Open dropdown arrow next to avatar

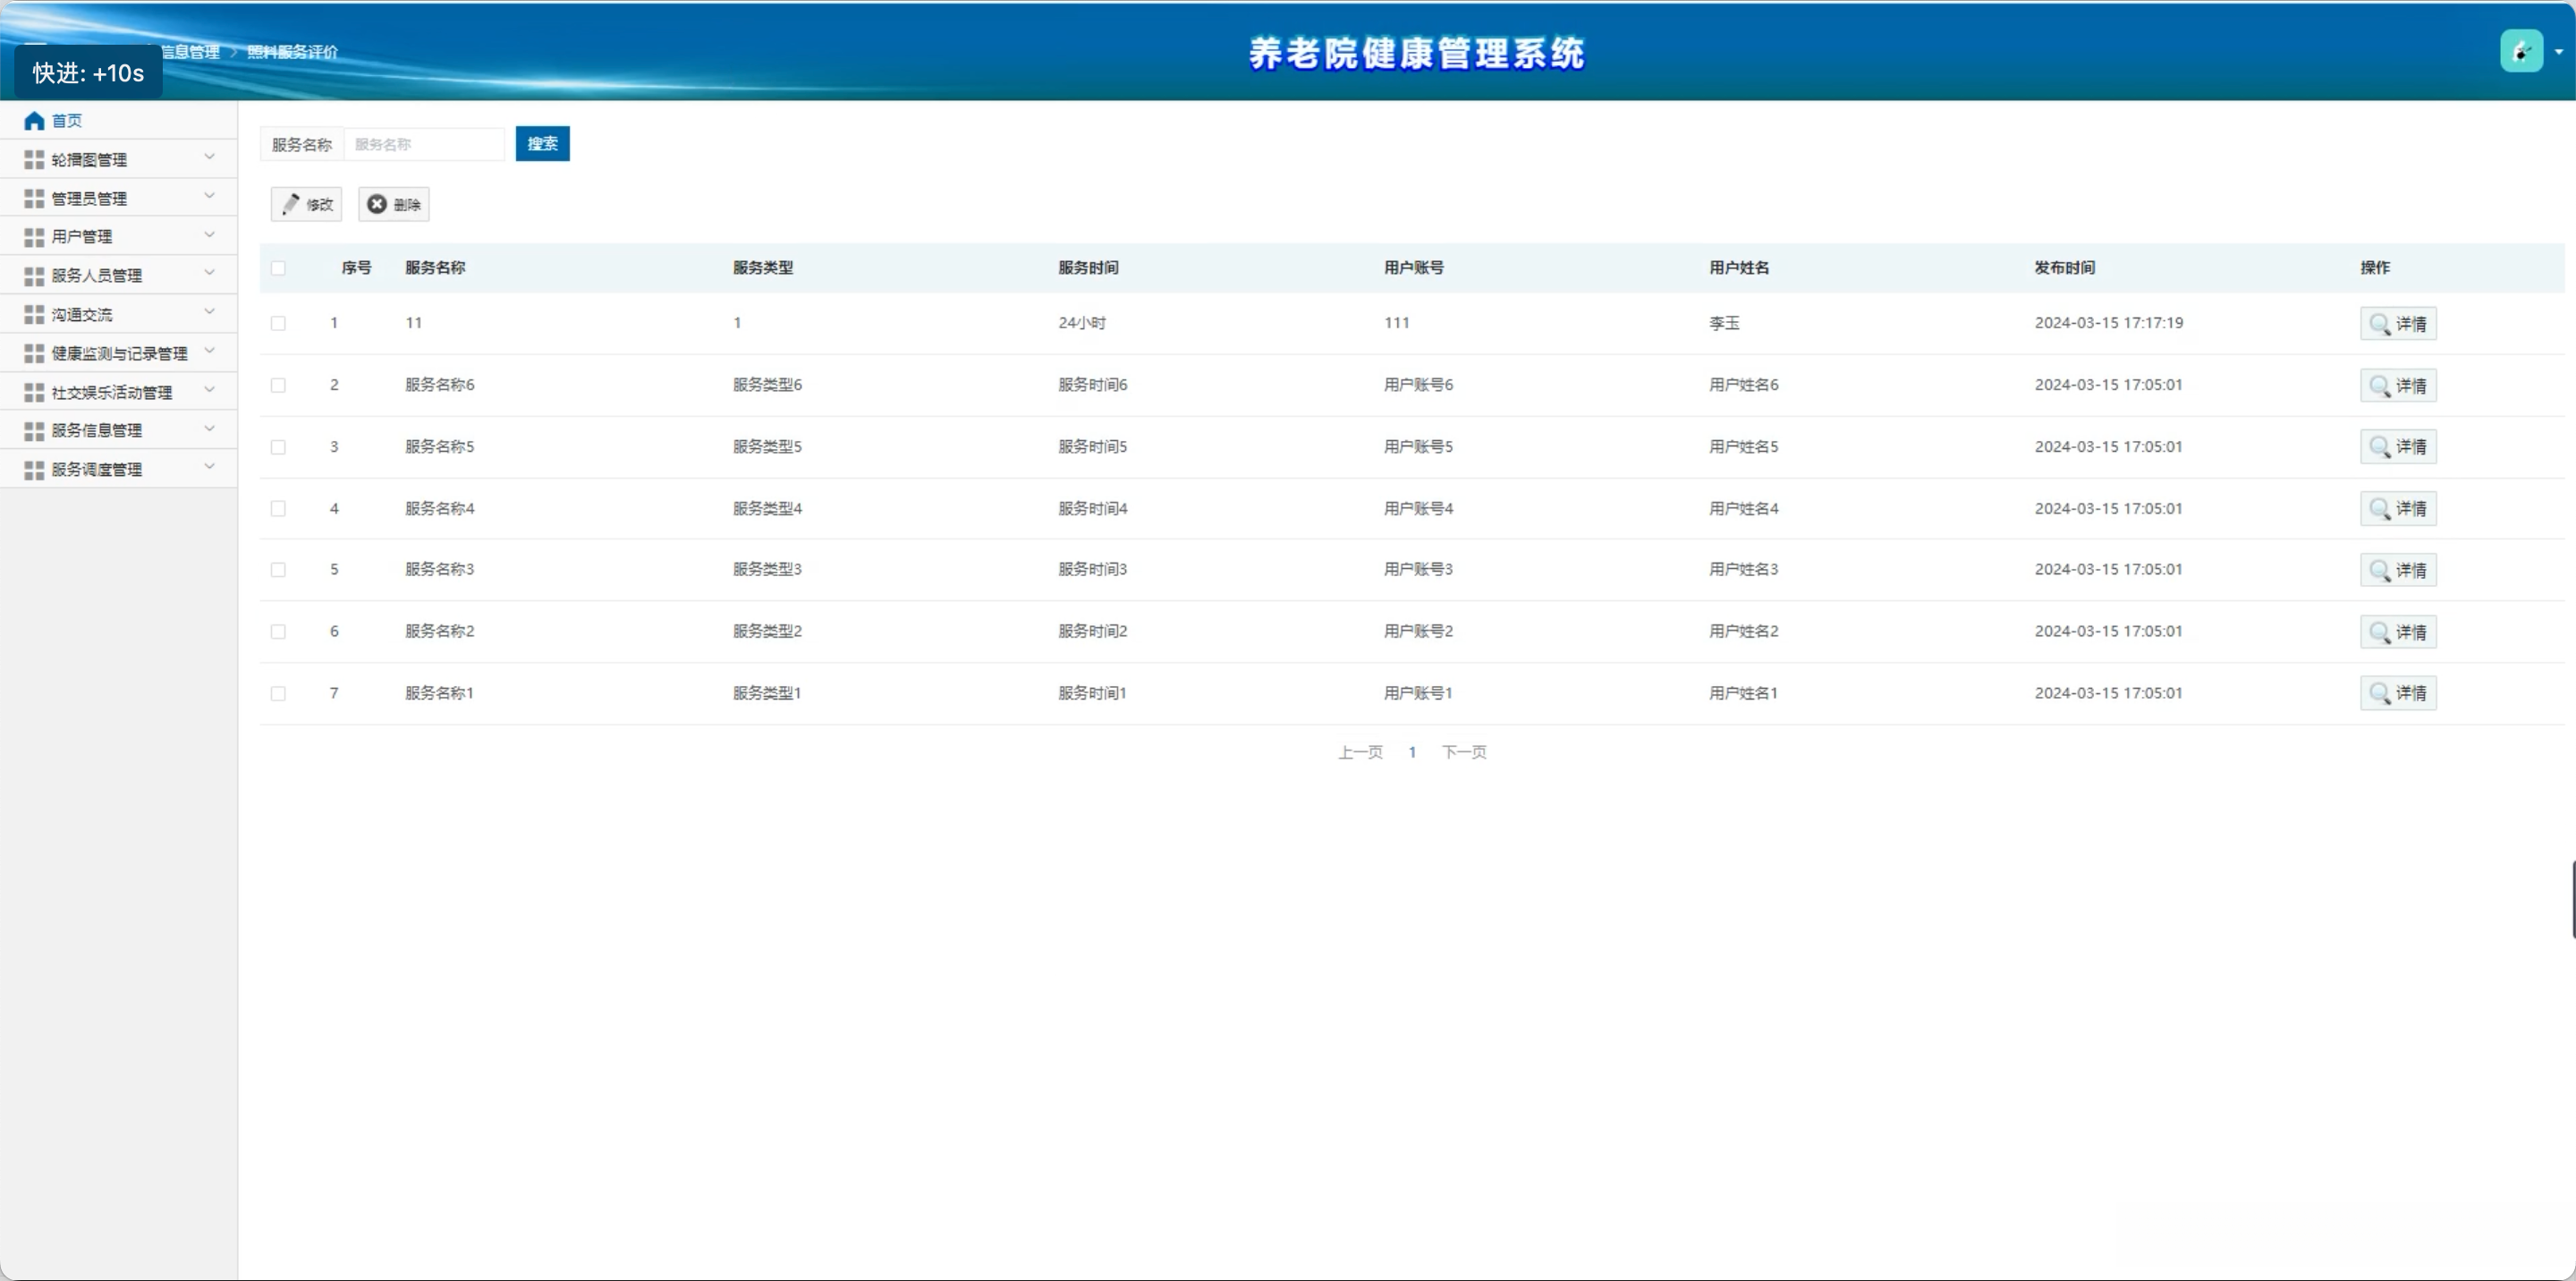[x=2558, y=52]
